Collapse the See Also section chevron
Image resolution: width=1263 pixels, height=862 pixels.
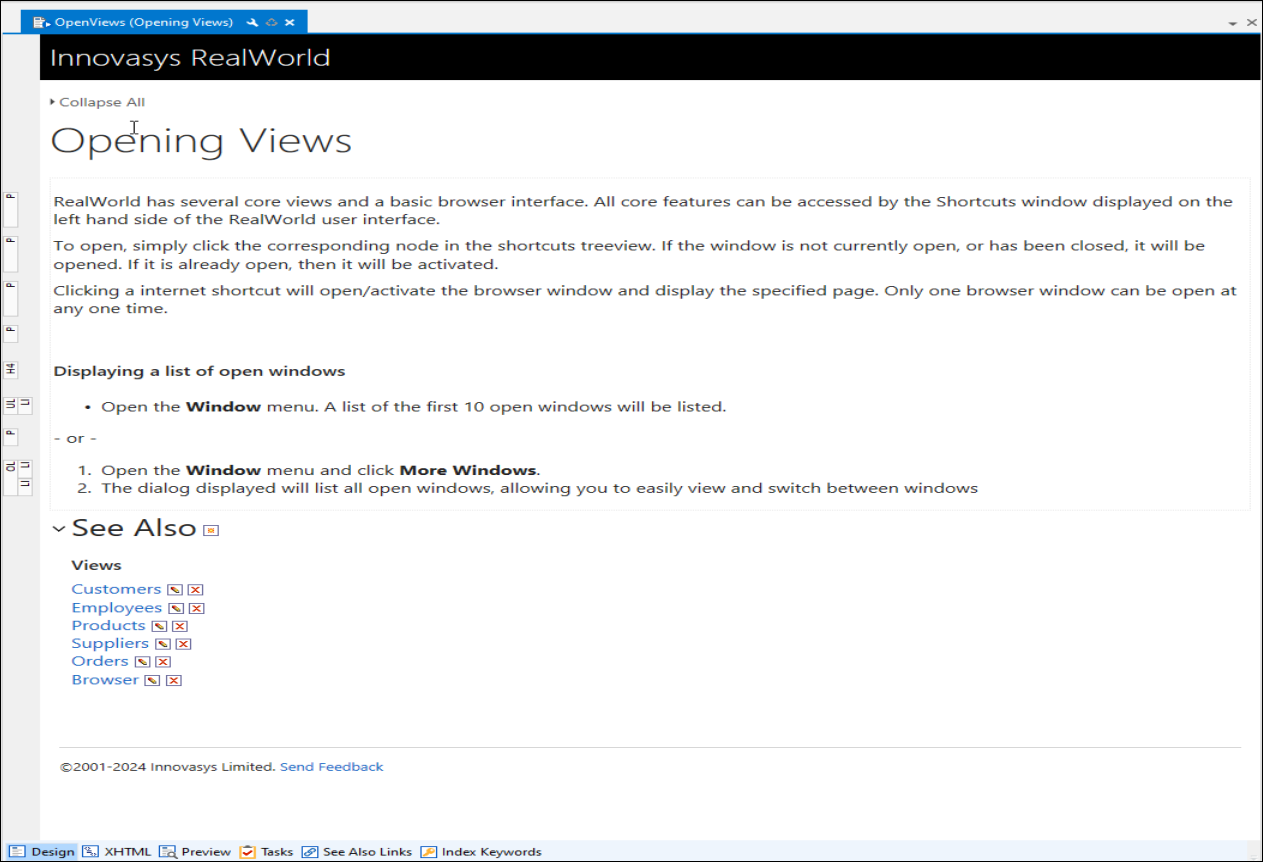59,529
